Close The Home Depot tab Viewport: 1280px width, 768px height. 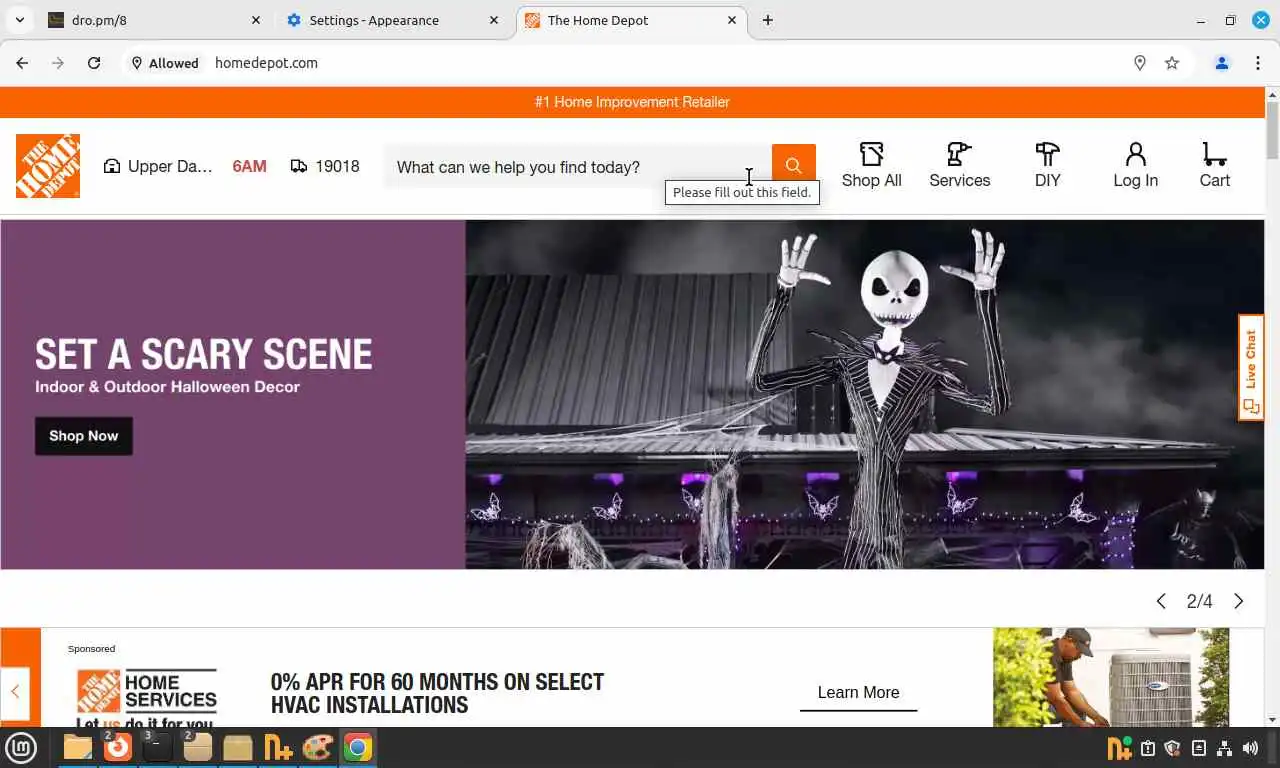[x=732, y=20]
